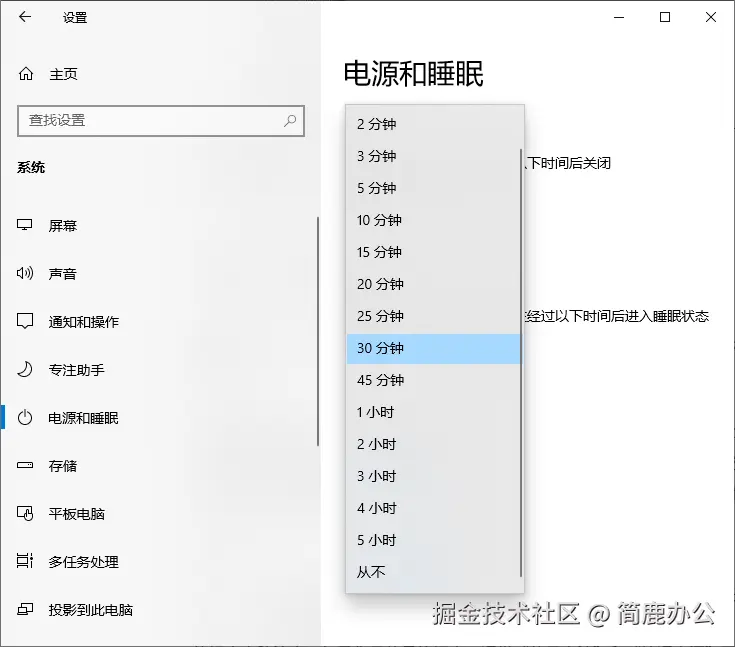Image resolution: width=735 pixels, height=647 pixels.
Task: Choose 45 分钟 option
Action: [434, 380]
